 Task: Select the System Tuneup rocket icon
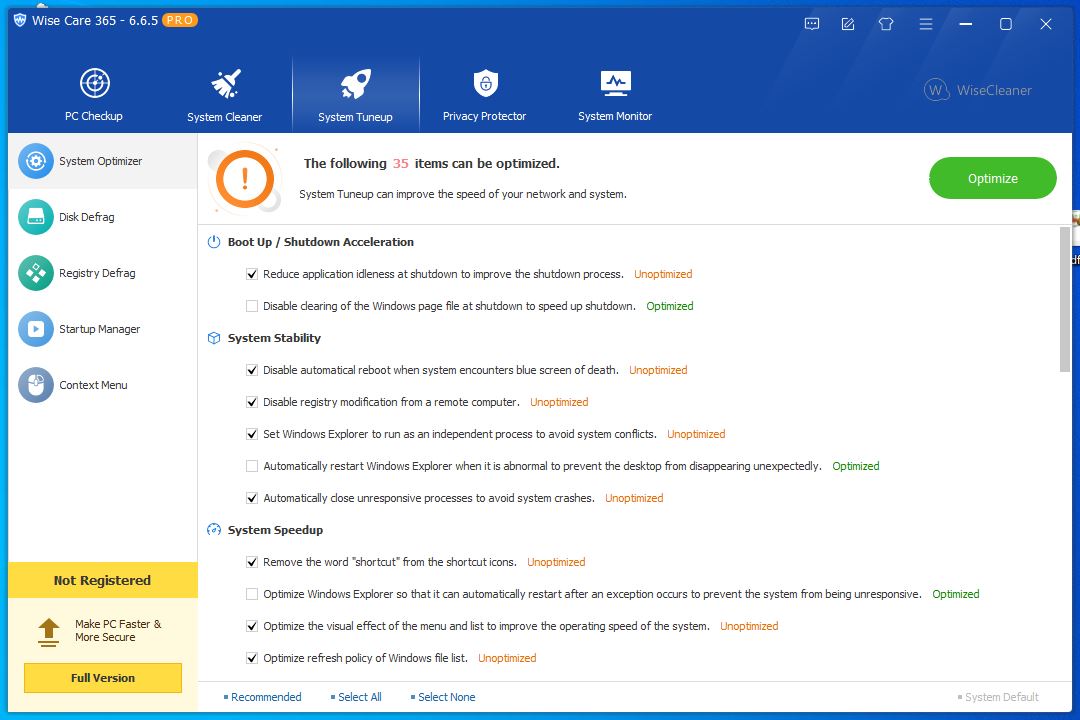[355, 84]
